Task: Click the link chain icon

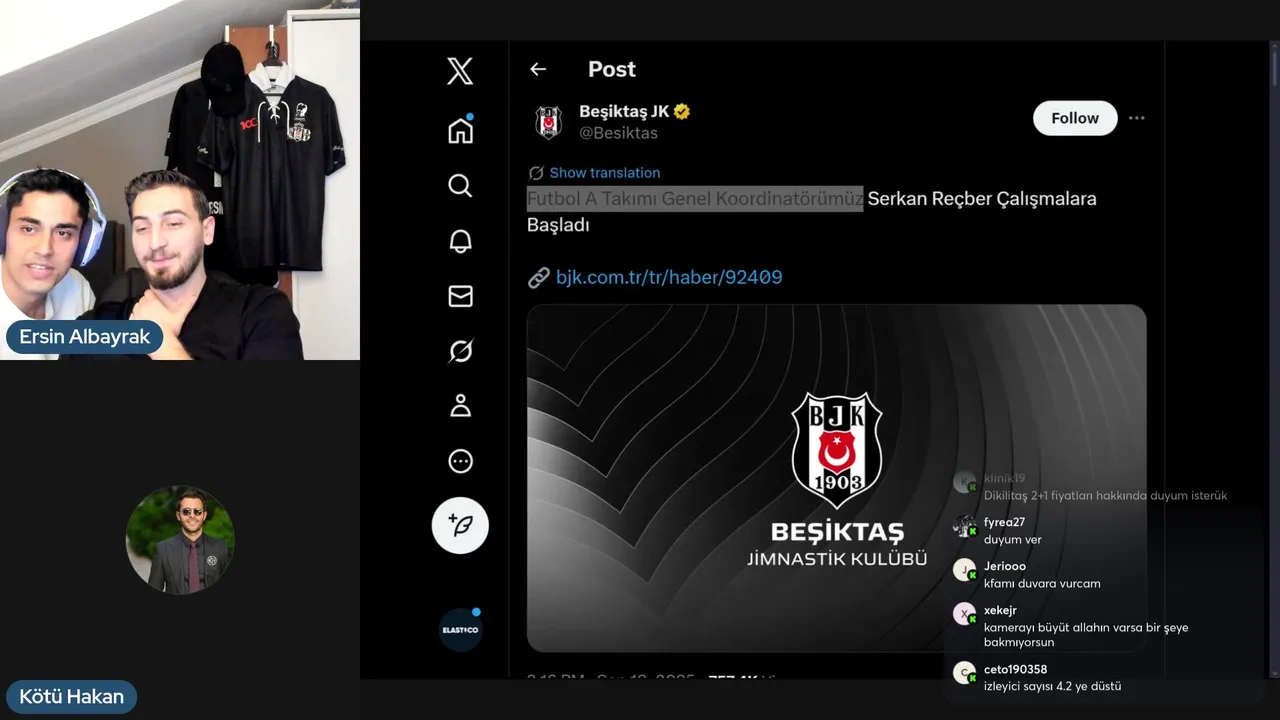Action: tap(538, 277)
